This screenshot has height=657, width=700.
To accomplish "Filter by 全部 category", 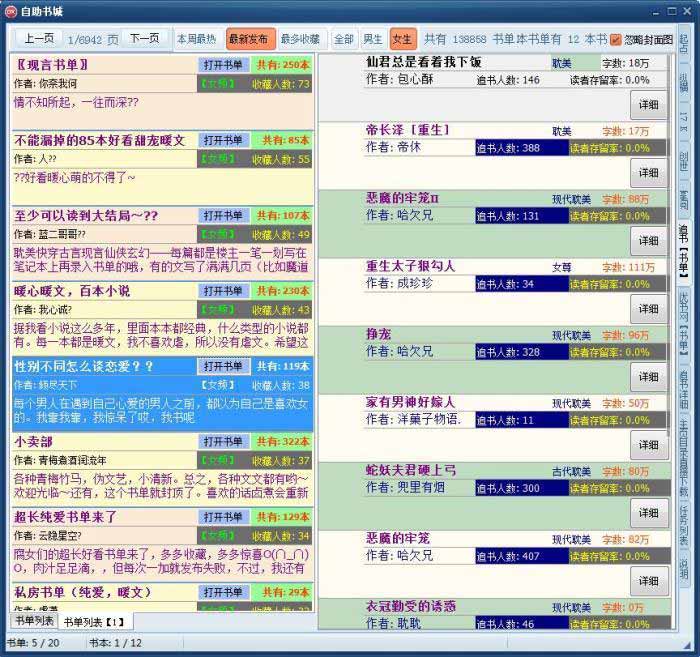I will (x=343, y=39).
